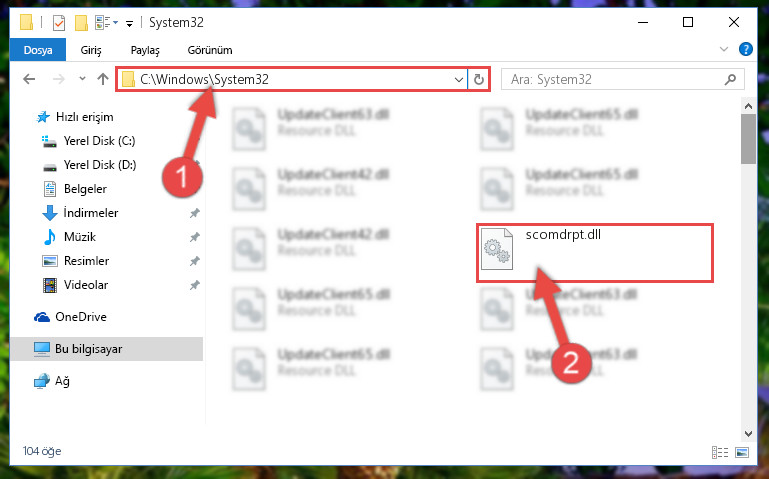Image resolution: width=769 pixels, height=479 pixels.
Task: Toggle the pin beside Videolar
Action: click(195, 285)
